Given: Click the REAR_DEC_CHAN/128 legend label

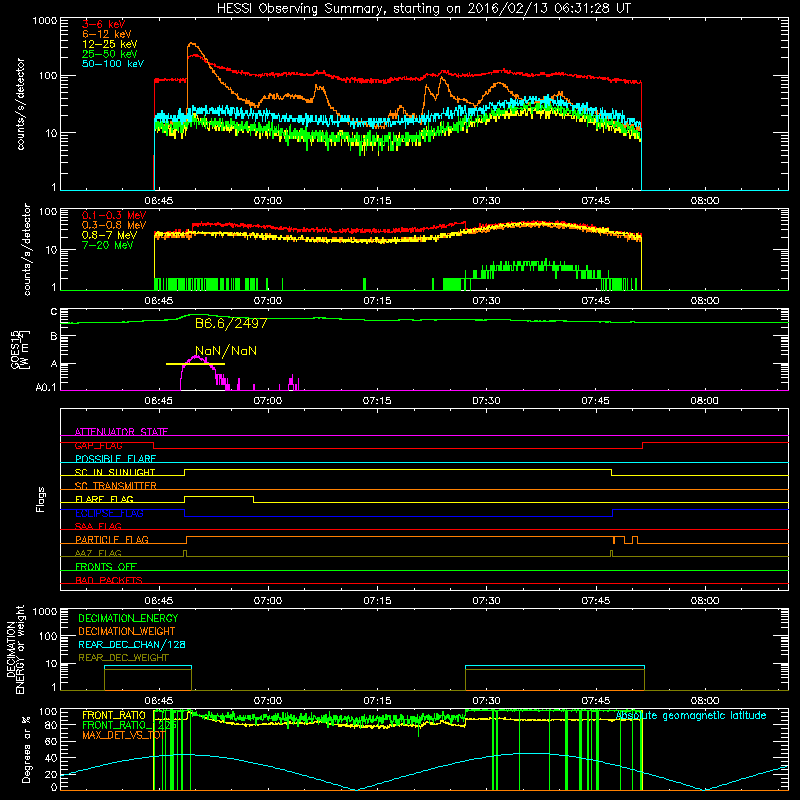Looking at the screenshot, I should (132, 645).
